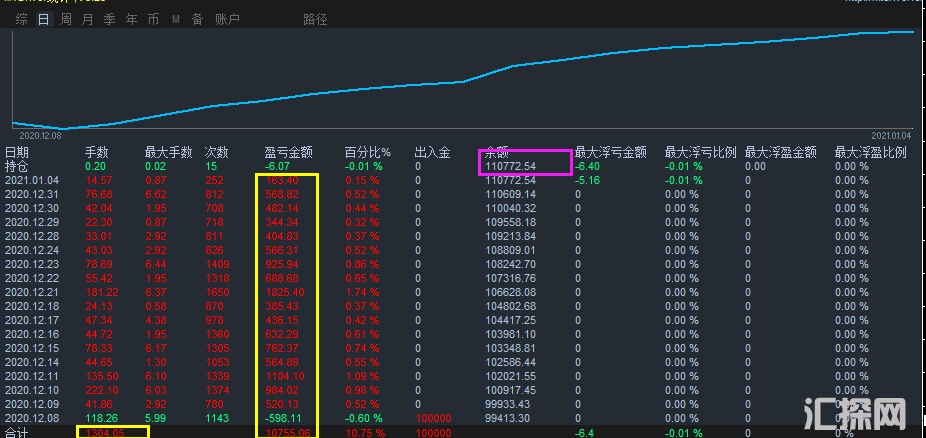Click the 持仓 position row label
The image size is (926, 438).
tap(17, 166)
